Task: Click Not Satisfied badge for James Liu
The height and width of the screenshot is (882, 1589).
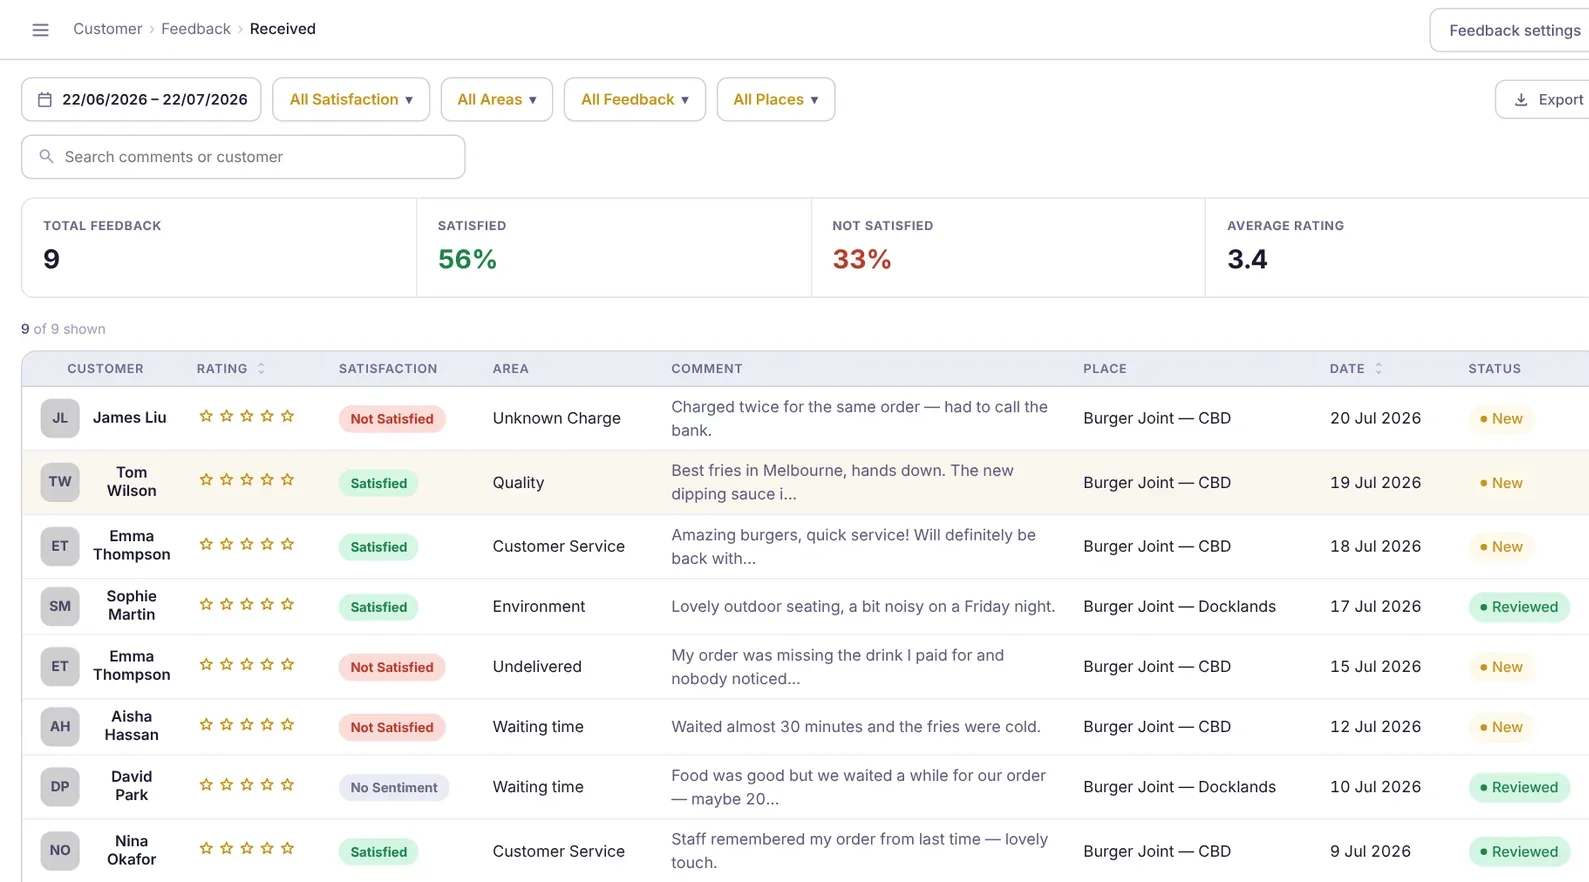Action: pyautogui.click(x=392, y=419)
